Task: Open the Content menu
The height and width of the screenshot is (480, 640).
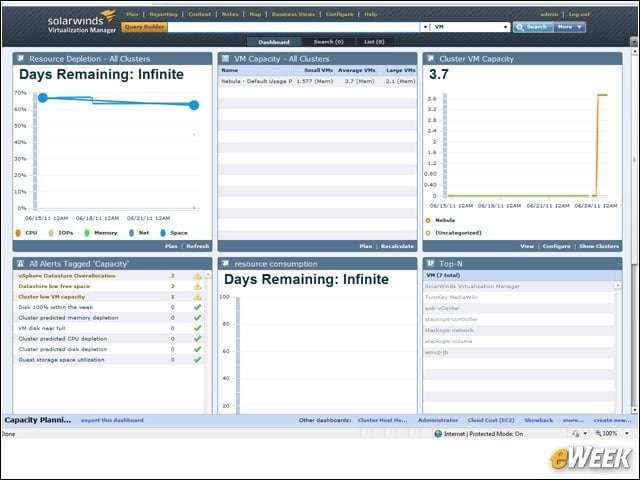Action: (200, 14)
